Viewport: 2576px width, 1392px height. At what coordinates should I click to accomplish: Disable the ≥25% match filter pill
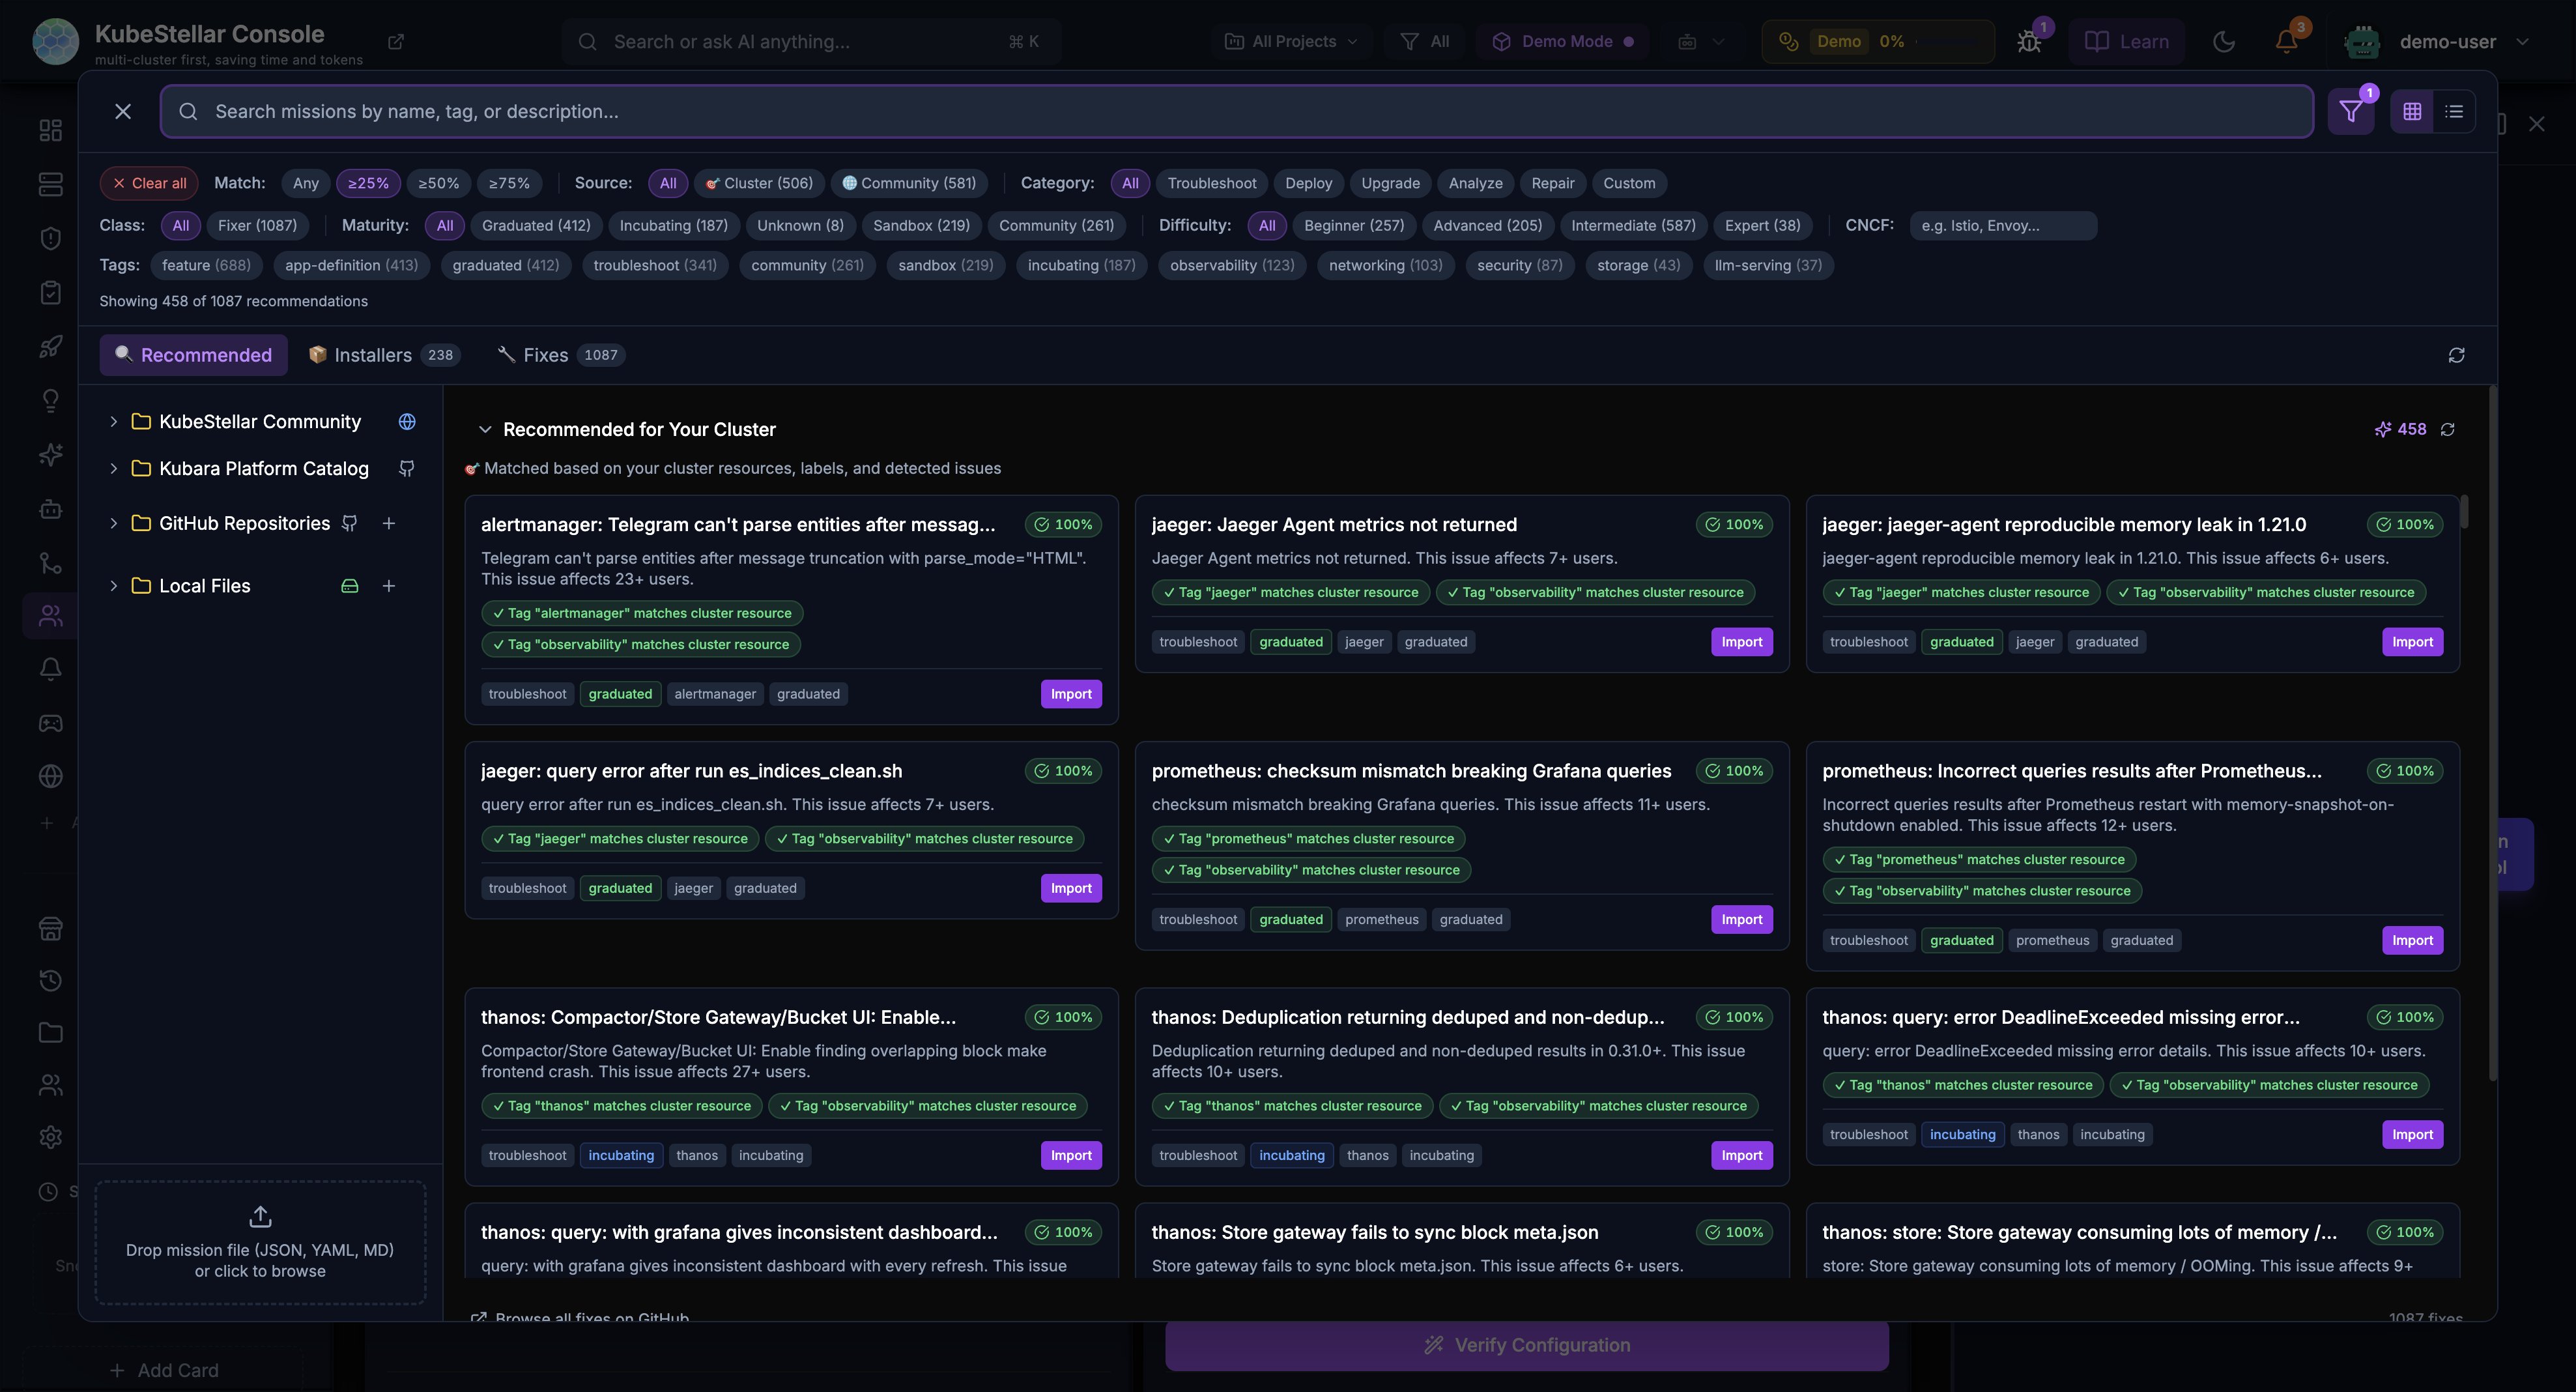coord(368,183)
